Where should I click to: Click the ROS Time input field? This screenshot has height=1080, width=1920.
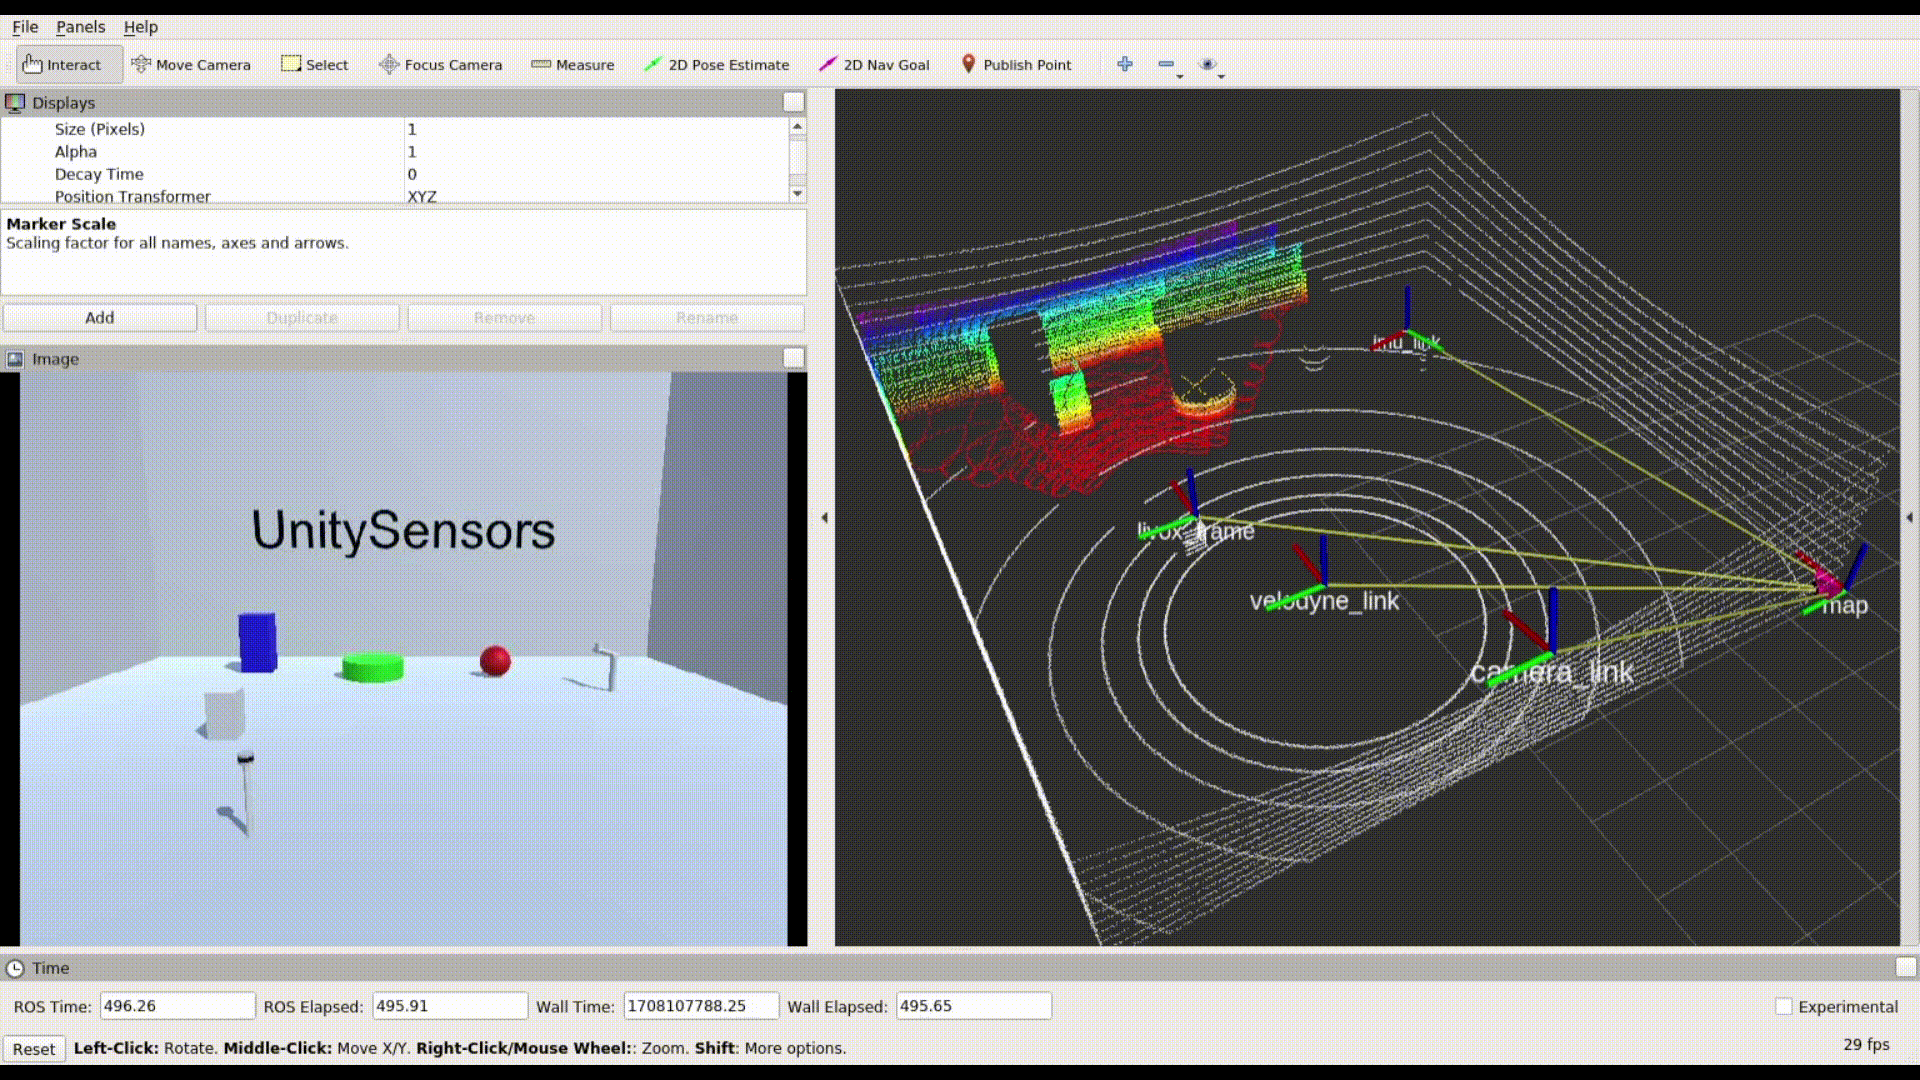[x=175, y=1005]
